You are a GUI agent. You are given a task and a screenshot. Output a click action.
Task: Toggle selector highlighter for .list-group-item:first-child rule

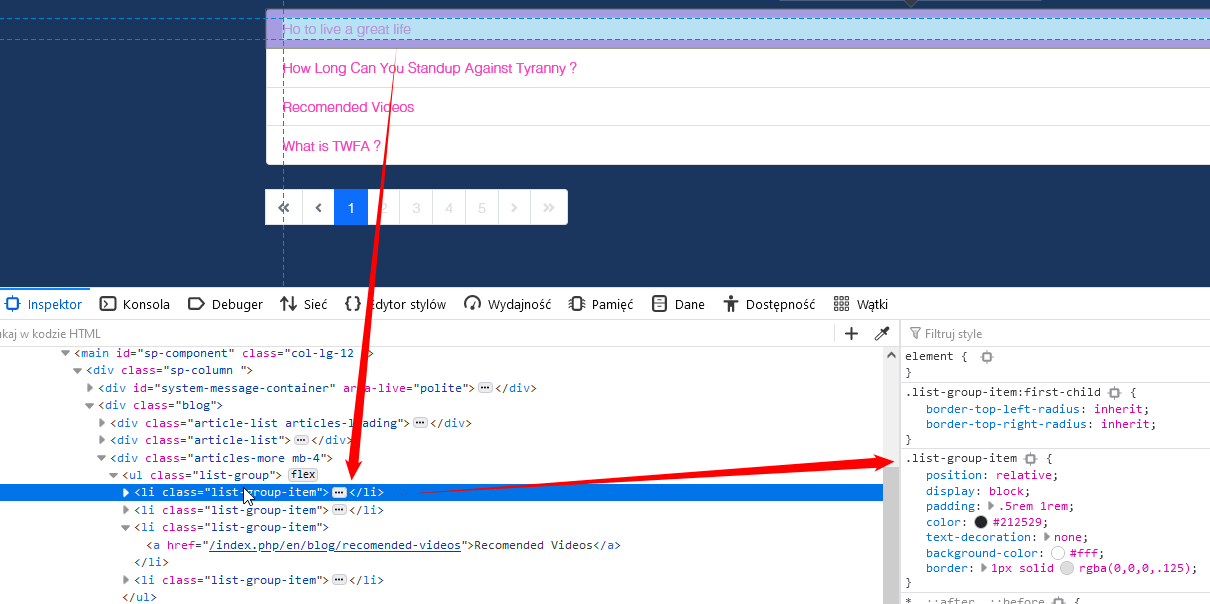pos(1115,393)
